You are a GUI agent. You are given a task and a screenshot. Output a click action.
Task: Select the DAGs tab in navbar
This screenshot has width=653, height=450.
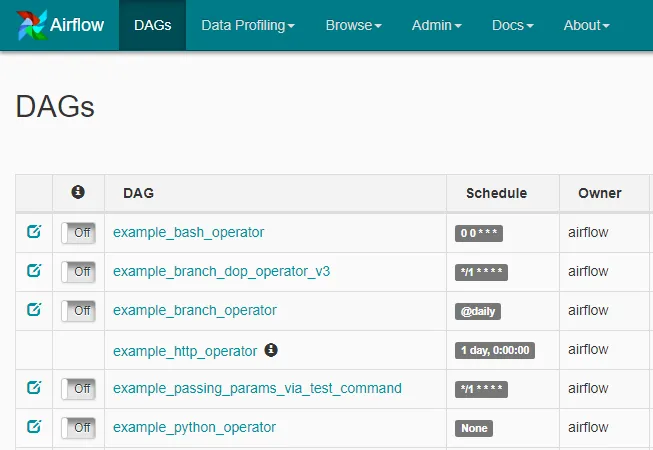pos(152,25)
